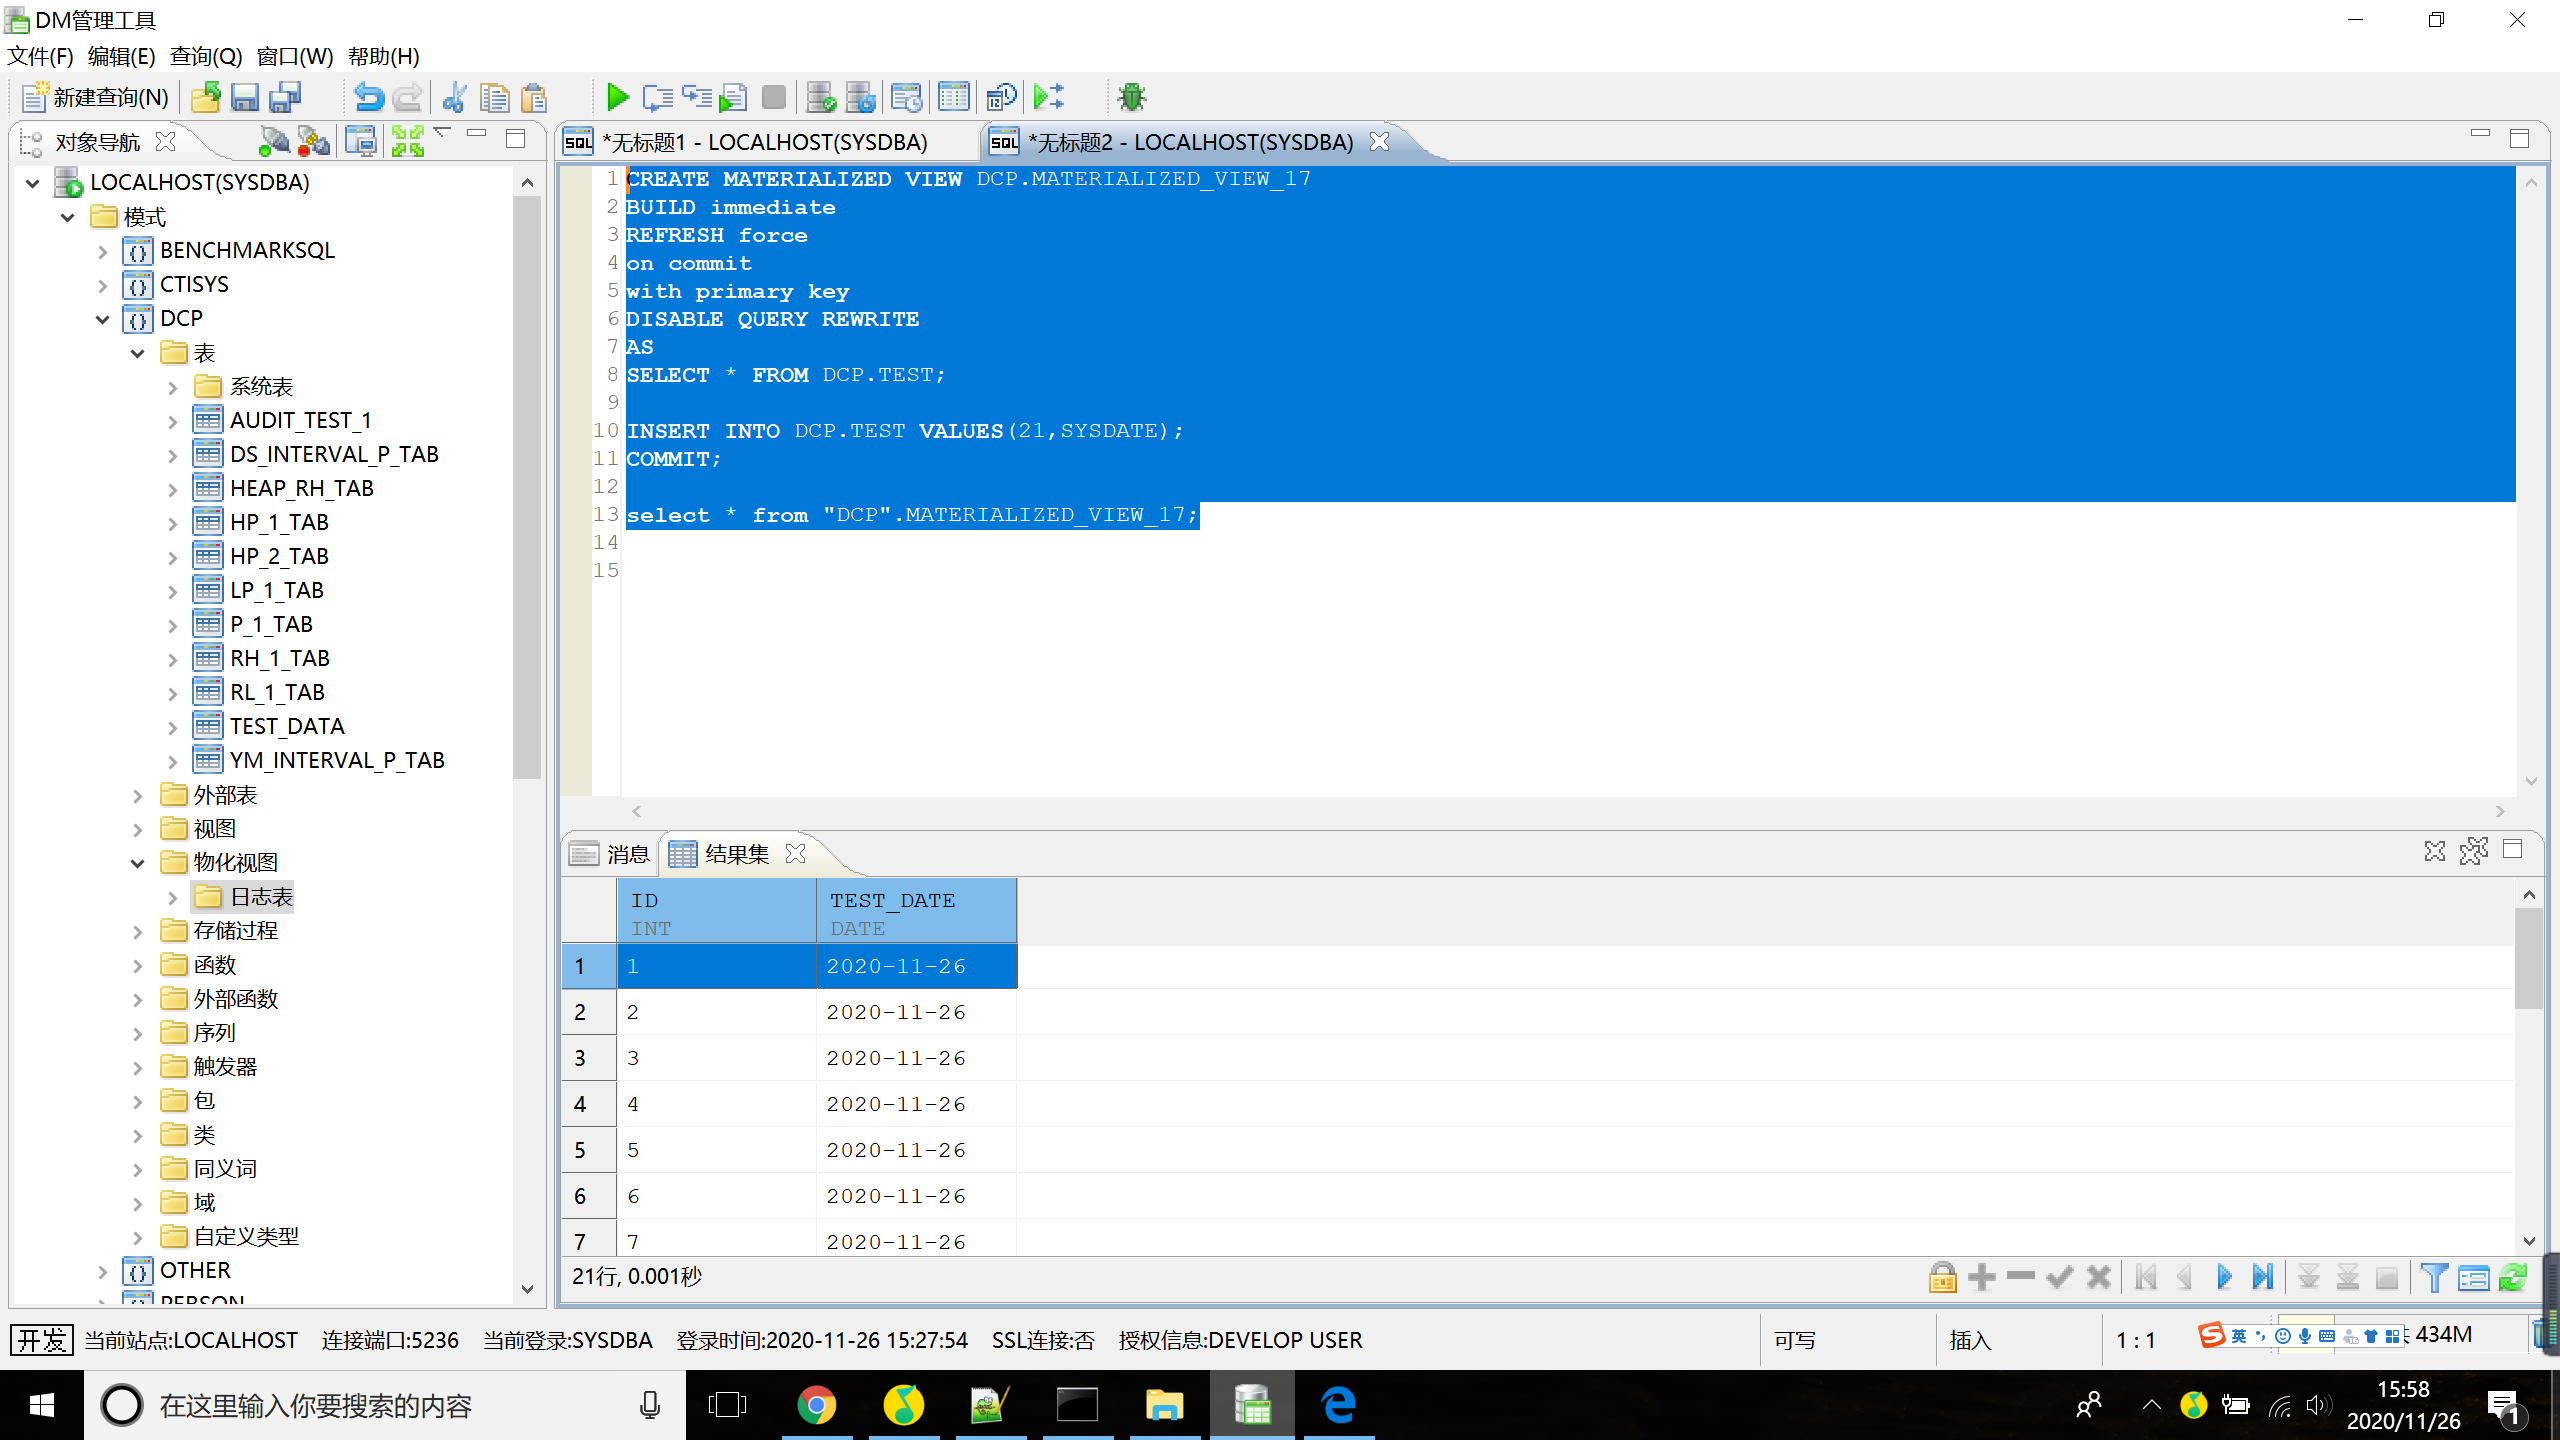Expand the TEST_DATA table node

pos(172,727)
